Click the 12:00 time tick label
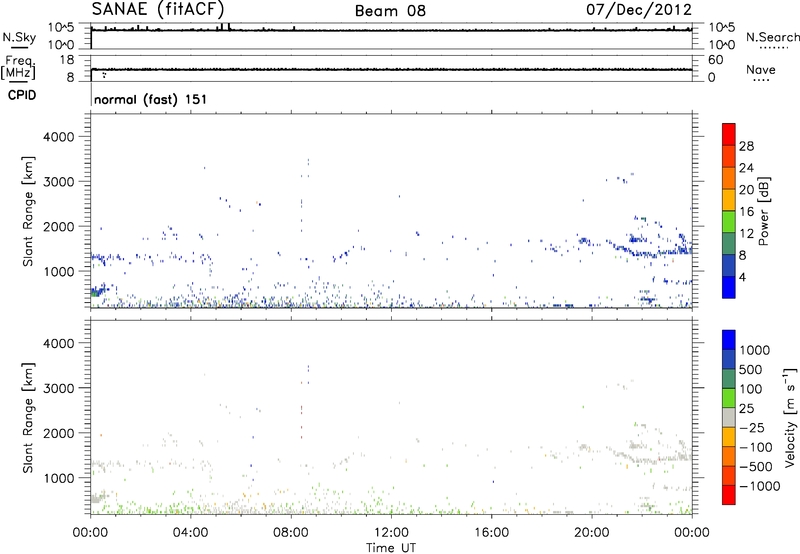The height and width of the screenshot is (554, 800). pos(391,533)
